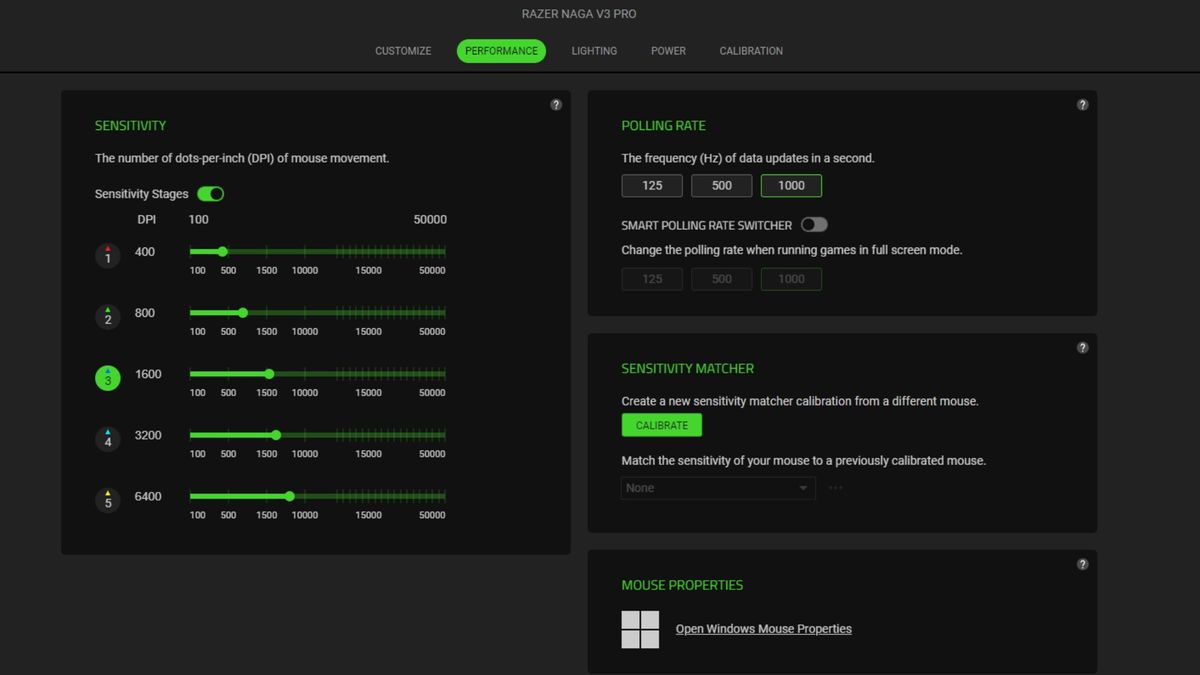Click the 400 DPI value field

coord(145,252)
